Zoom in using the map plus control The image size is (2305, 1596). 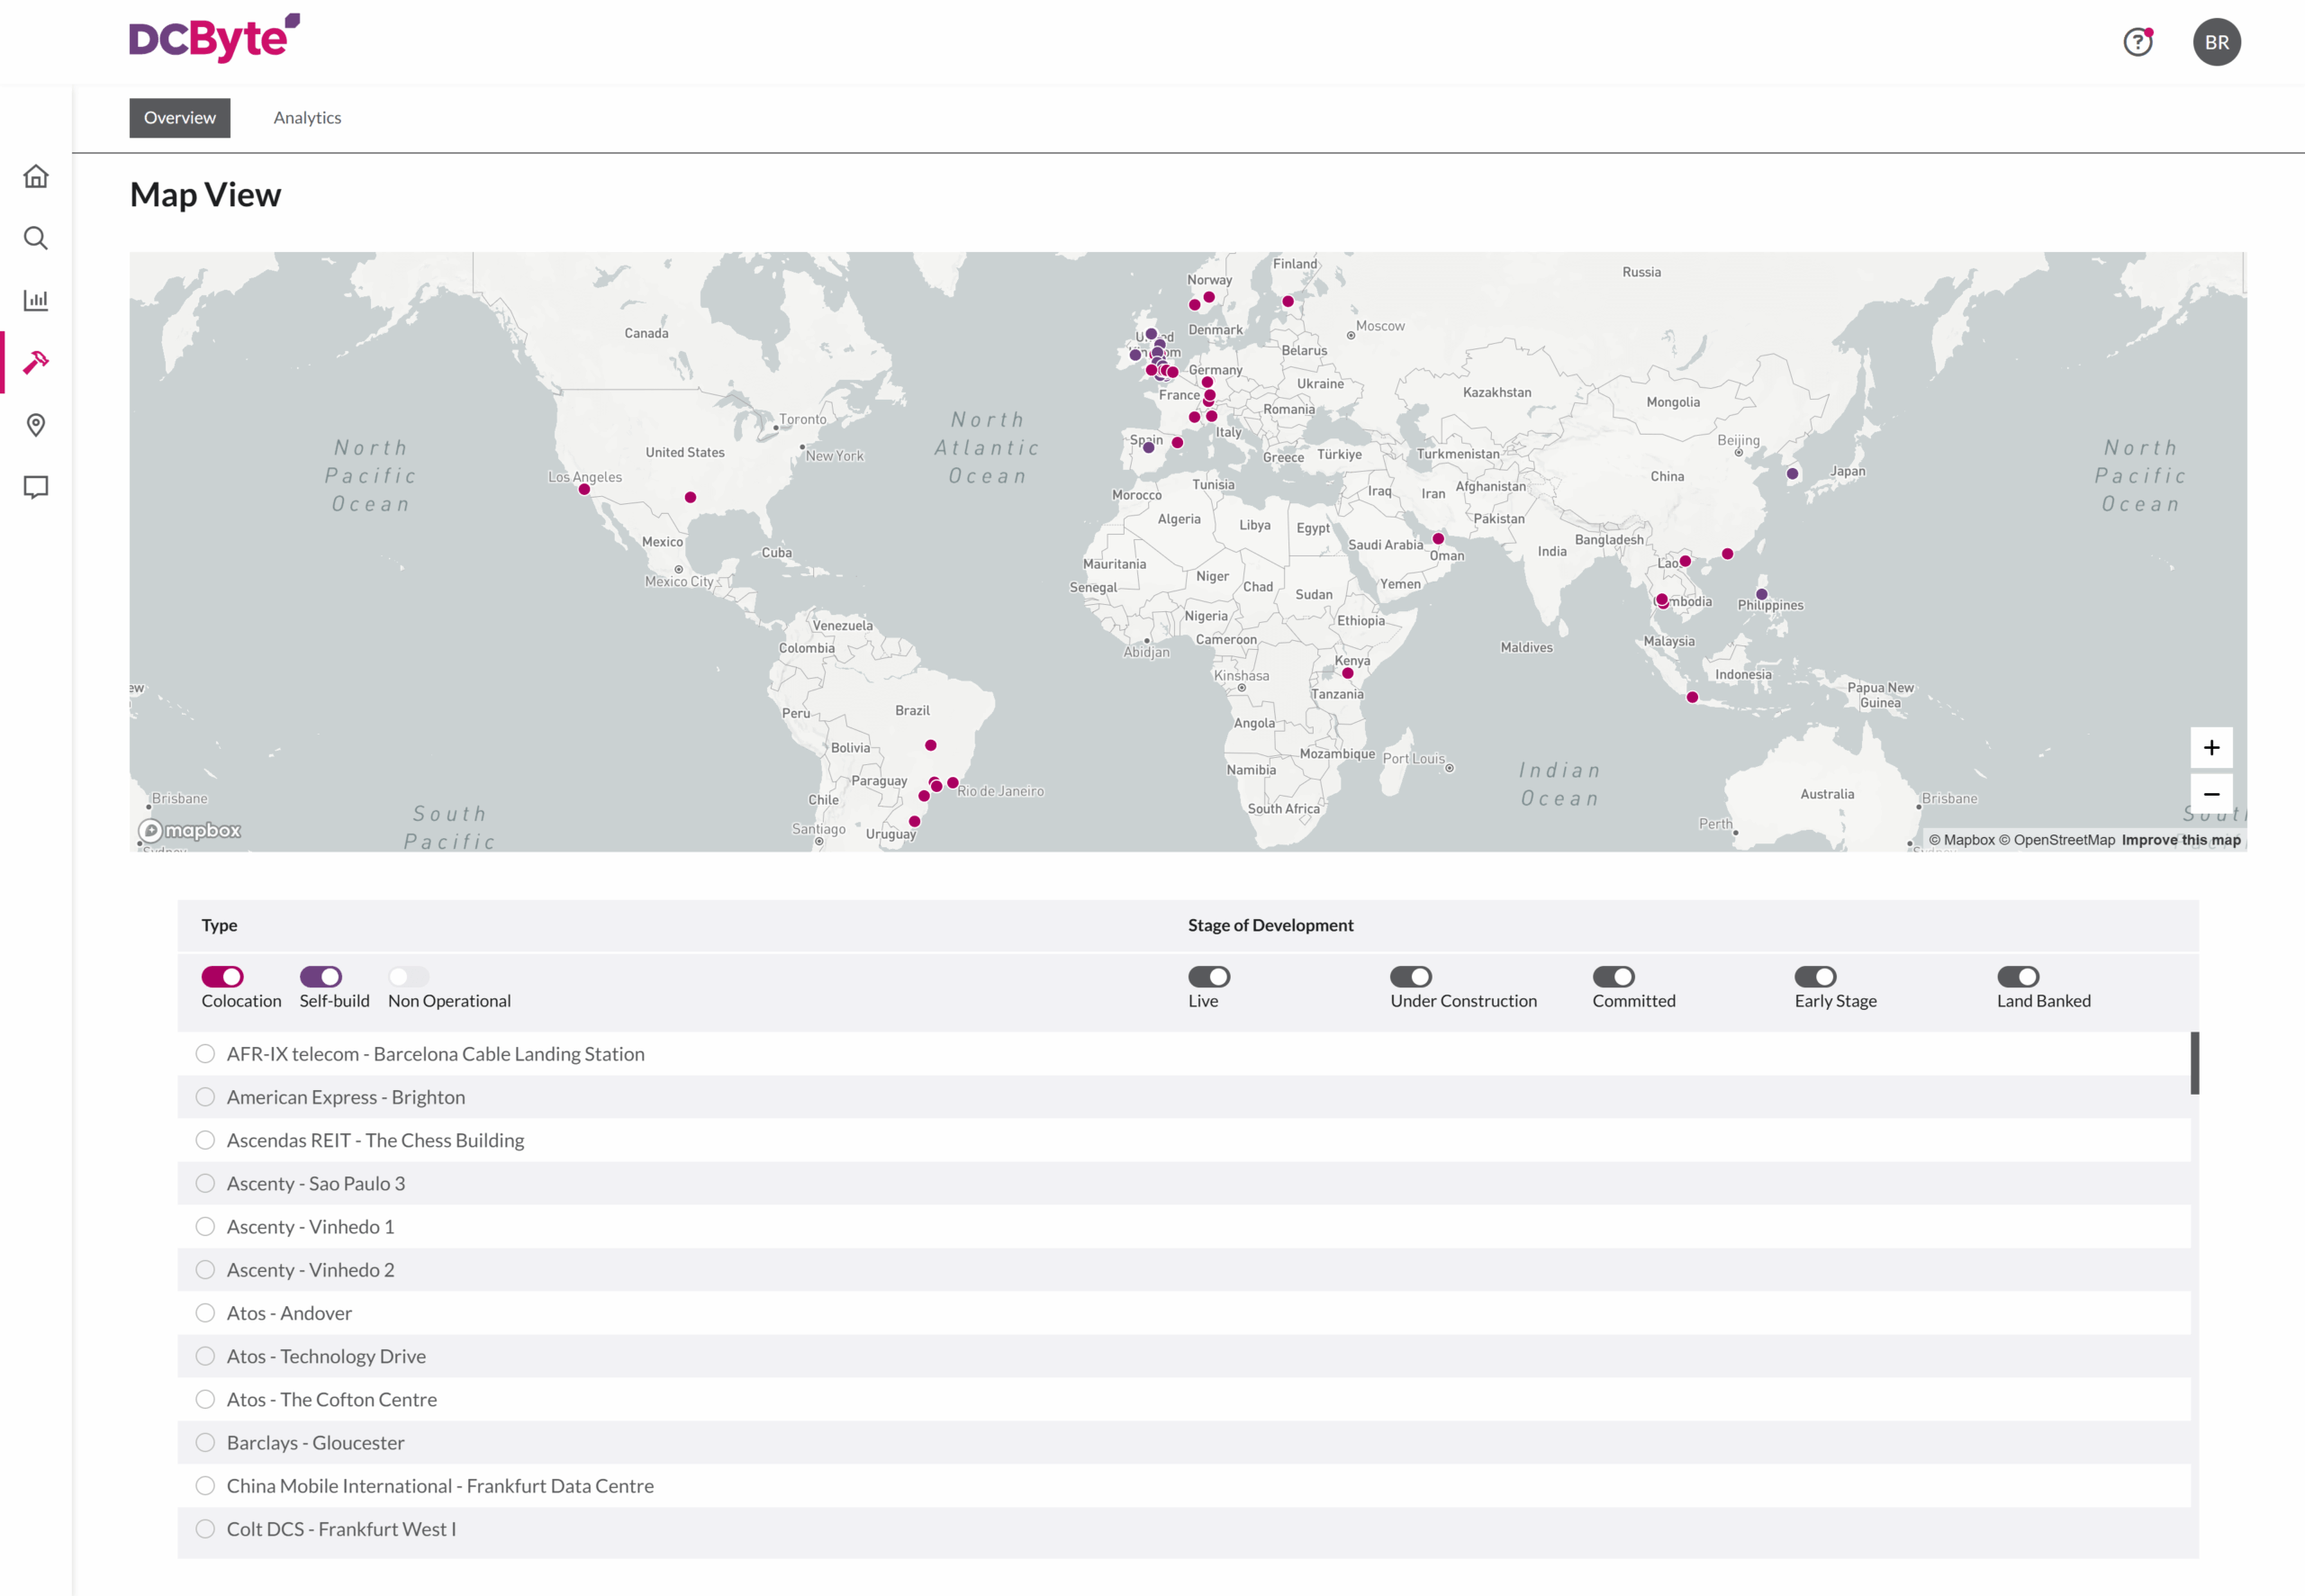(2212, 747)
